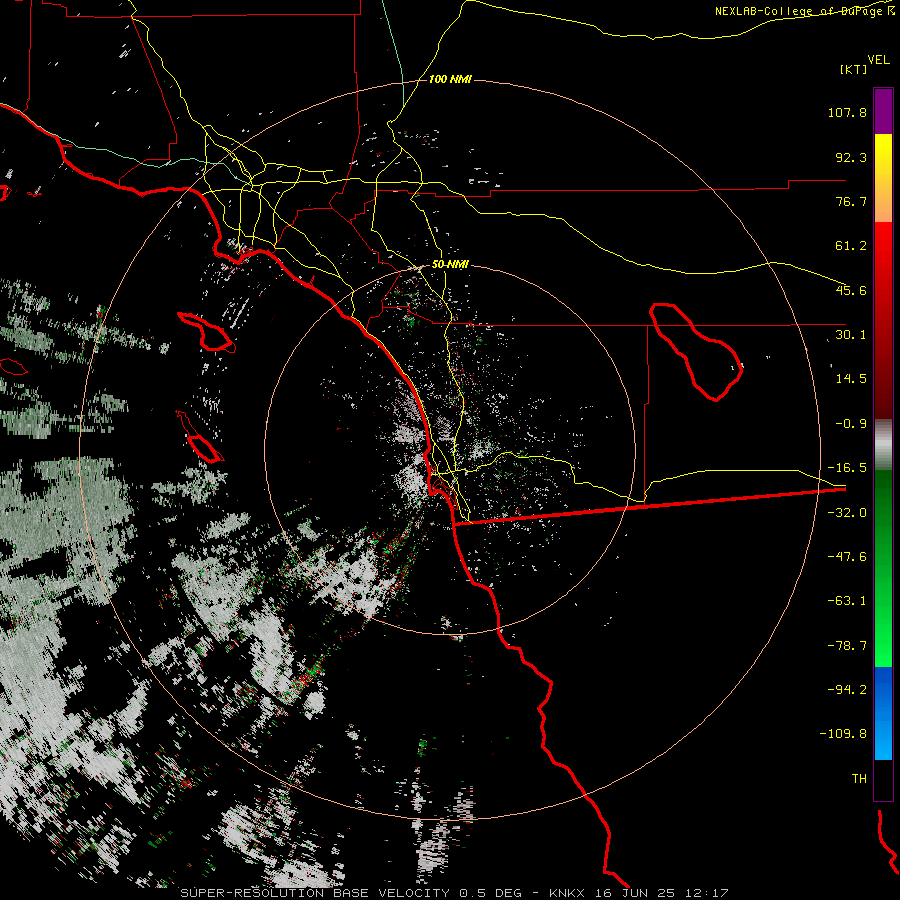The image size is (900, 900).
Task: Click the gray near-zero segment of the color bar
Action: point(883,445)
